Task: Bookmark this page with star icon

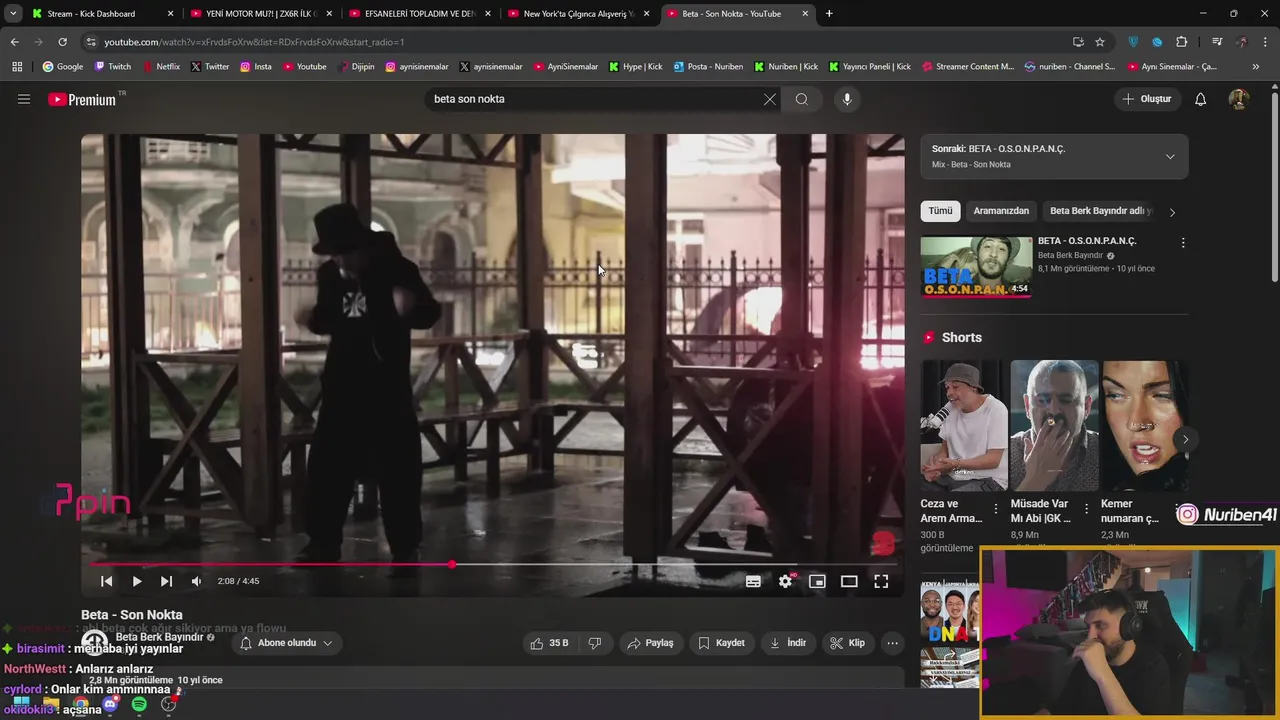Action: click(x=1100, y=42)
